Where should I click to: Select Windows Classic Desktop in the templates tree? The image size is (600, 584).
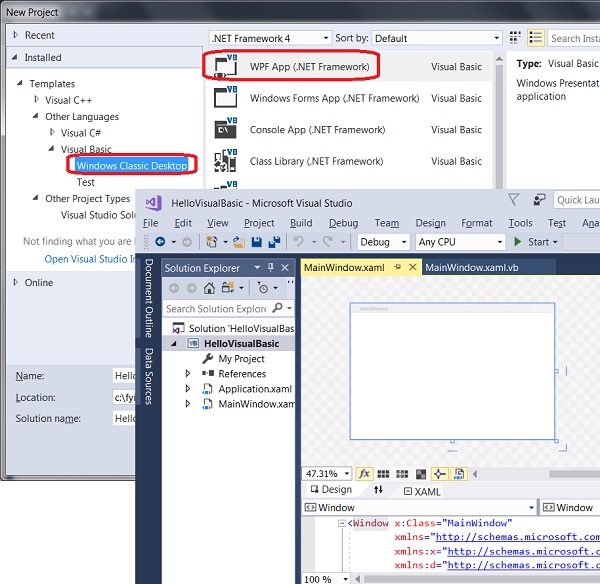click(132, 165)
